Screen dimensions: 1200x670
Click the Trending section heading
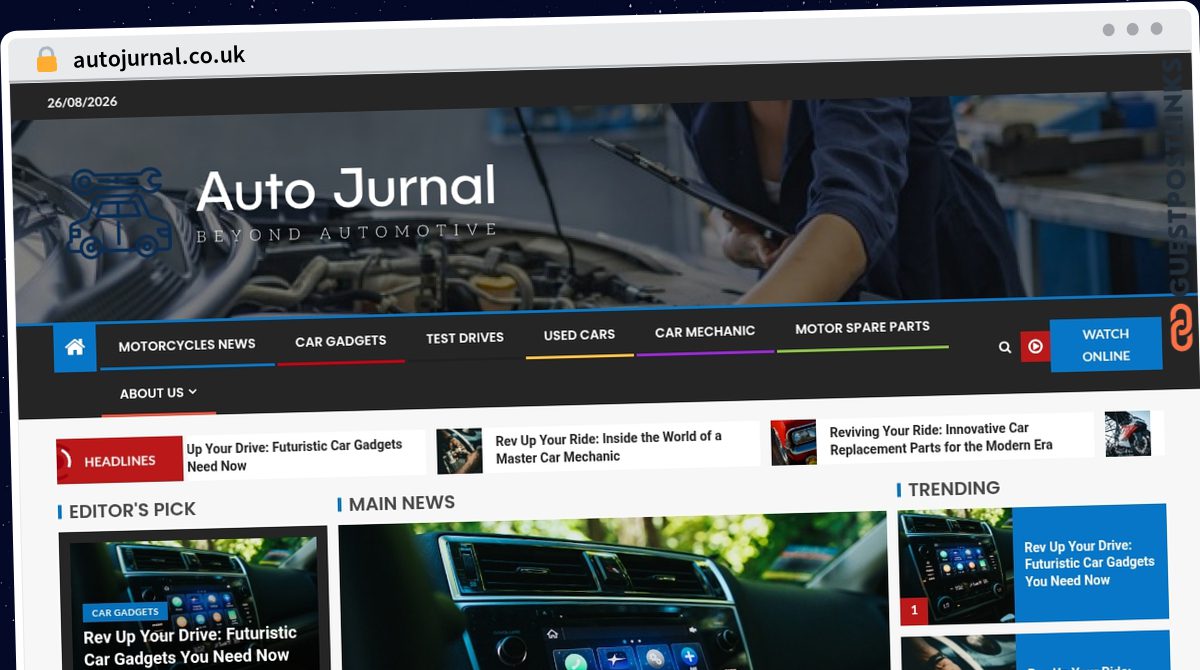(953, 489)
